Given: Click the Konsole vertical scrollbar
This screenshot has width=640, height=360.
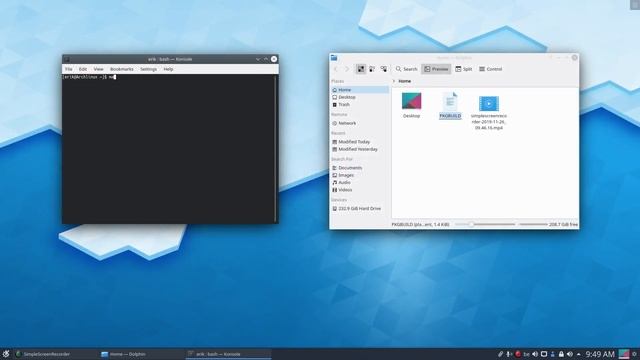Looking at the screenshot, I should 276,149.
